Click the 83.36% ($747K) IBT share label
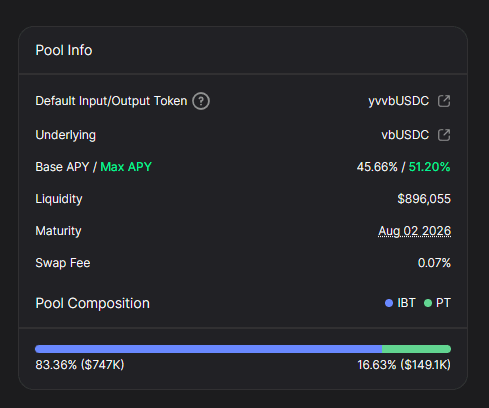The width and height of the screenshot is (489, 408). click(80, 365)
